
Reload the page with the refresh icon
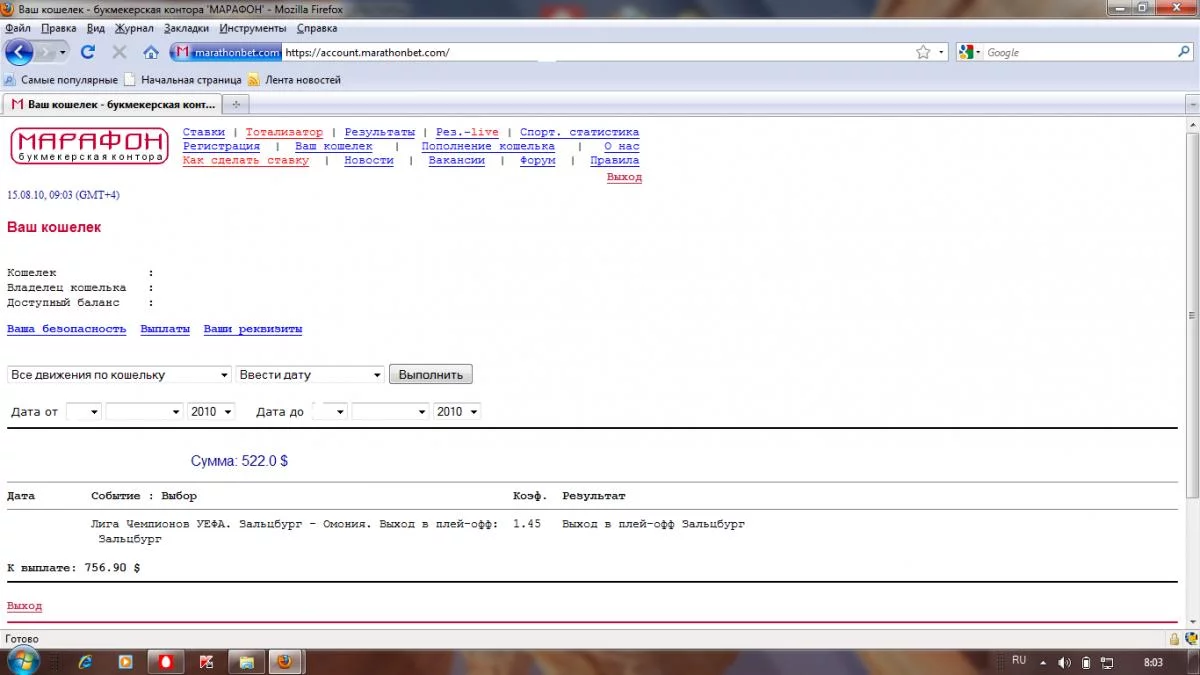(x=88, y=52)
